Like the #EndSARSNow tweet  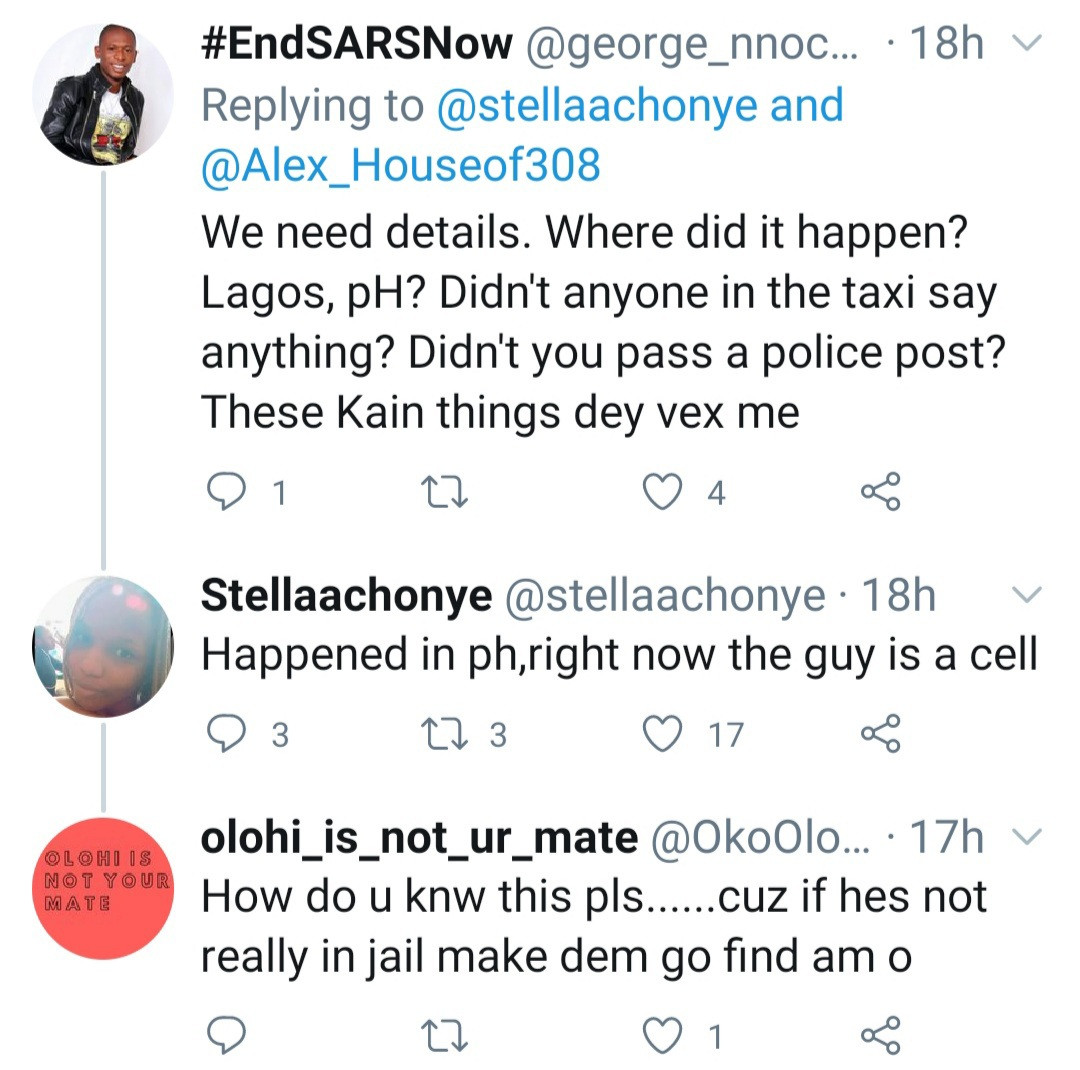pyautogui.click(x=661, y=491)
